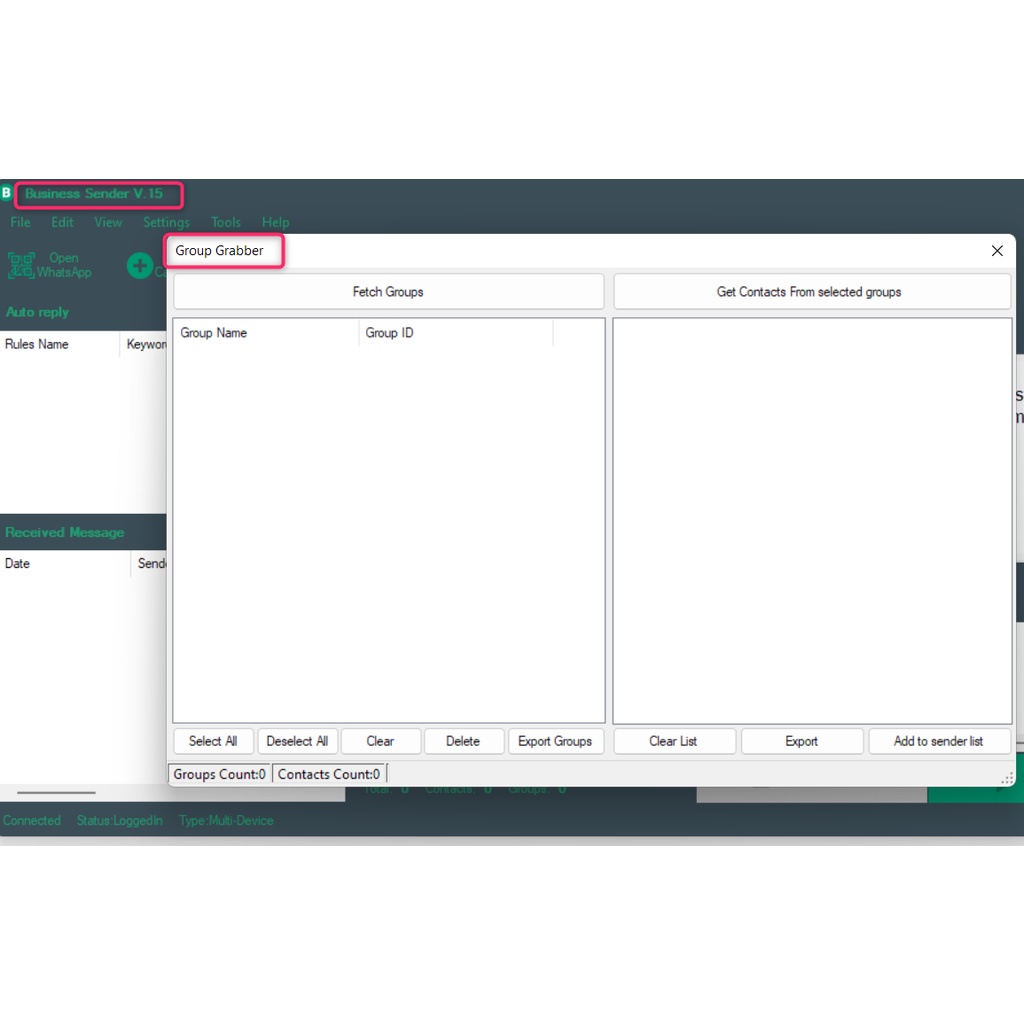Close the Group Grabber dialog
The image size is (1024, 1024).
(997, 251)
